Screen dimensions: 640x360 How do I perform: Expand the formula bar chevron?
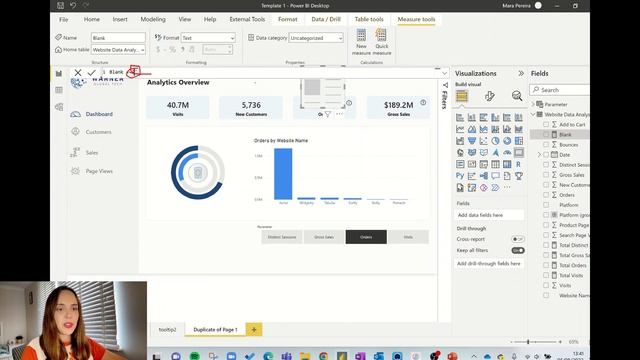pos(444,73)
